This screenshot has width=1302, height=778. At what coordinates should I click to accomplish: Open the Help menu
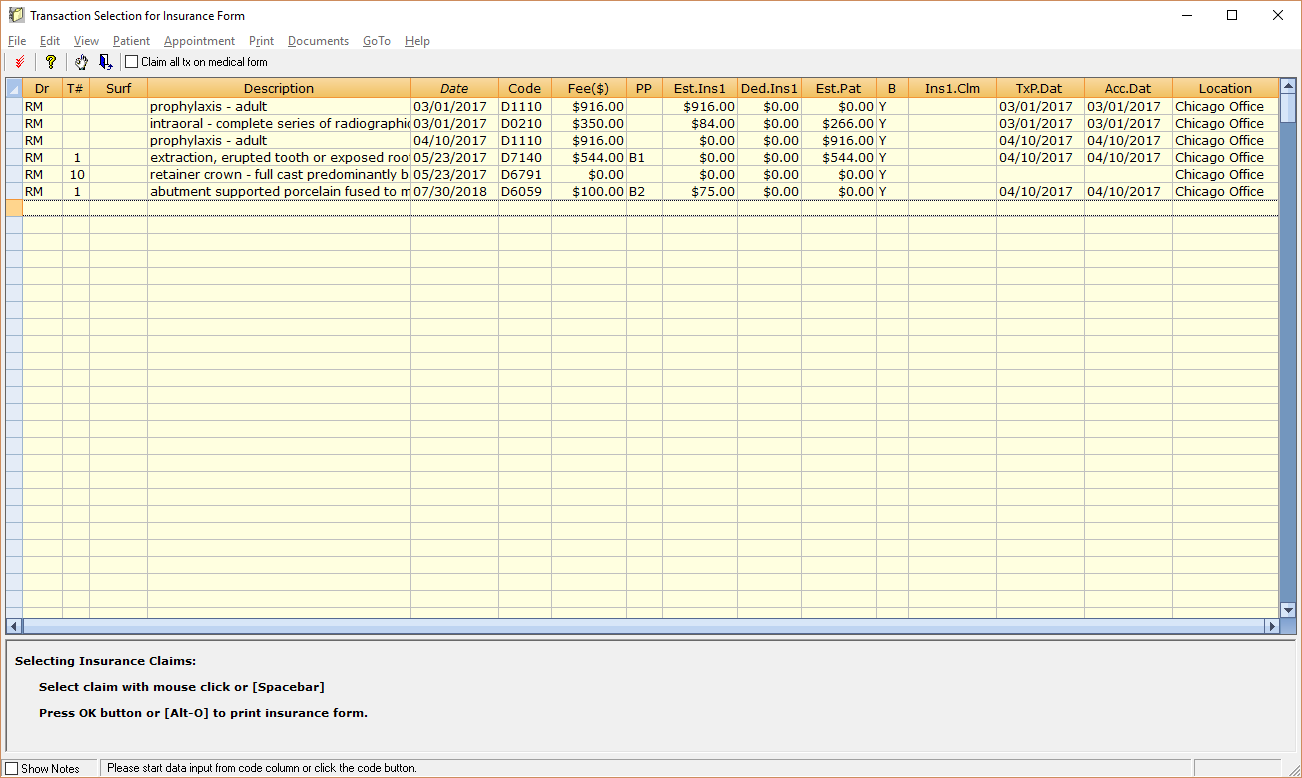(x=417, y=41)
